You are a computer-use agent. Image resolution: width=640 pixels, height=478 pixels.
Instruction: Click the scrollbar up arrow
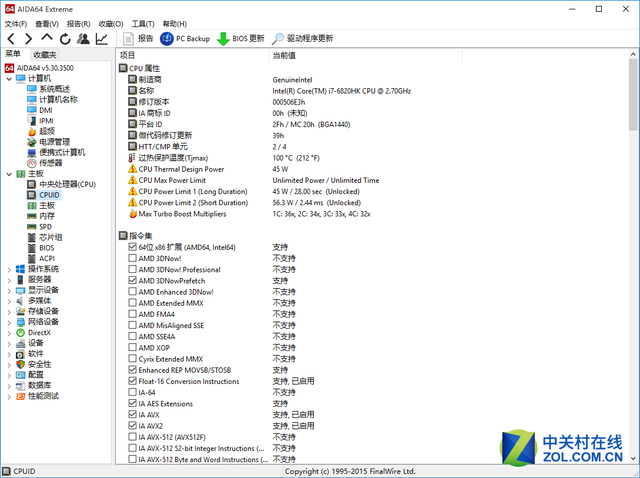tap(633, 54)
